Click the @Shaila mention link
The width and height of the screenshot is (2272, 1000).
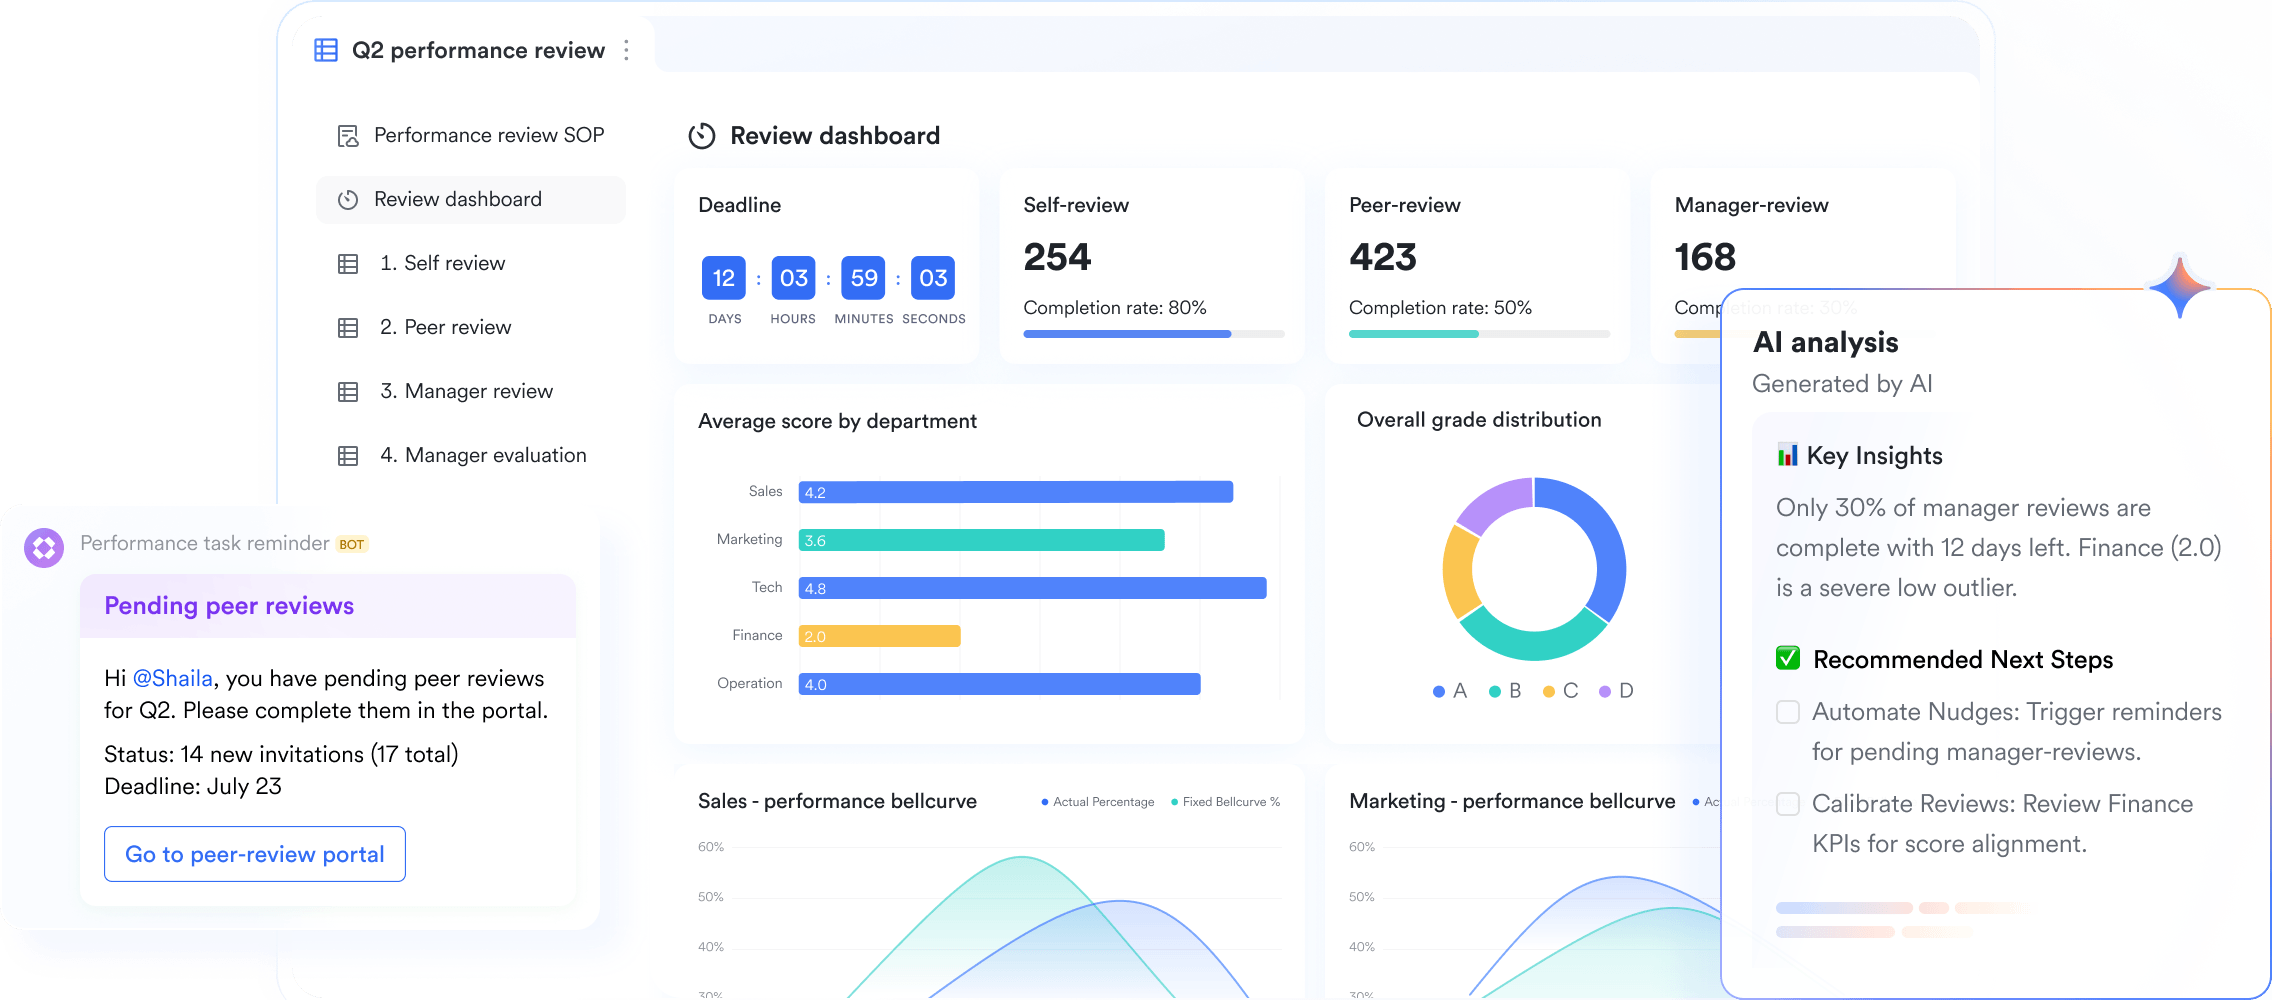(173, 678)
